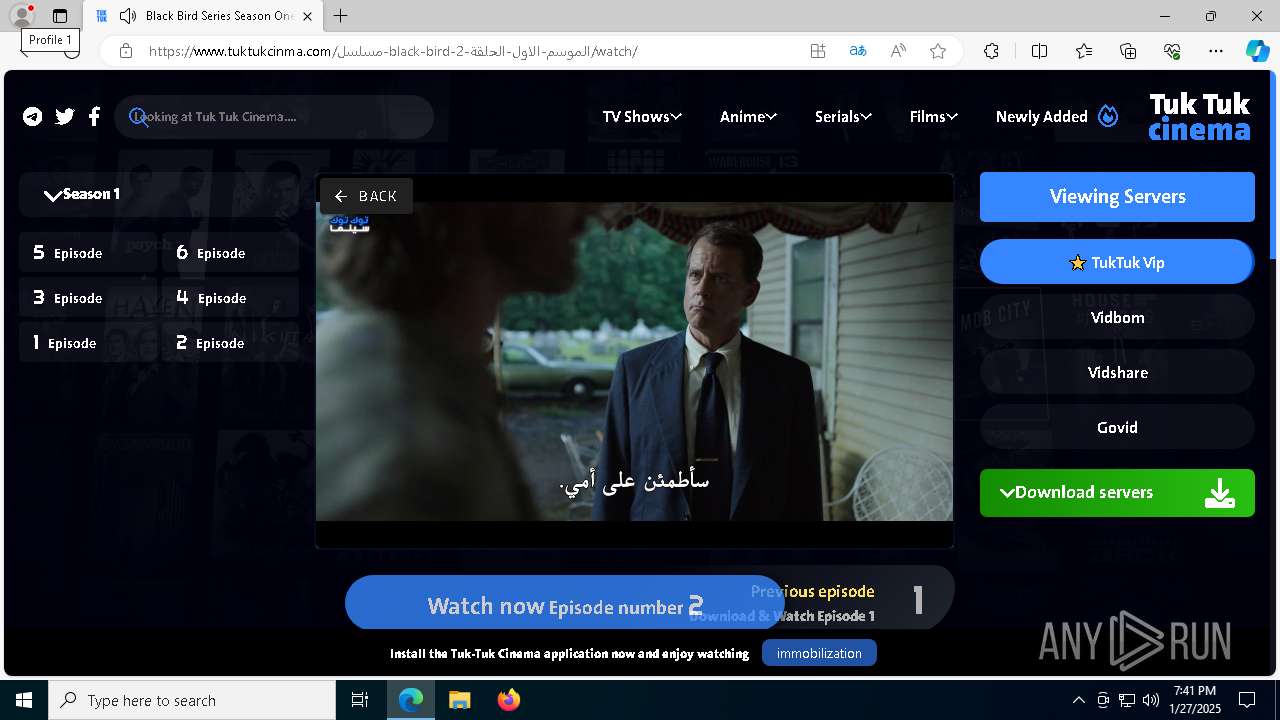Add this page to favorites star
The width and height of the screenshot is (1280, 720).
(x=938, y=51)
